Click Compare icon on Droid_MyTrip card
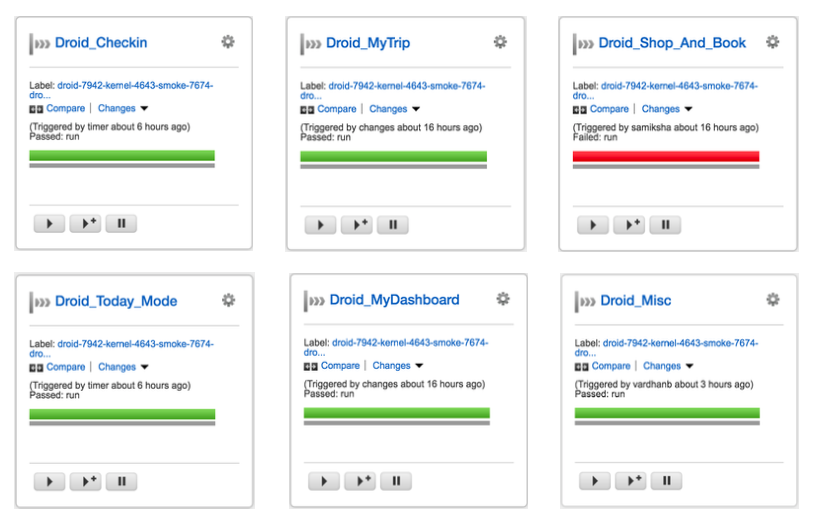Screen dimensions: 815x525 click(x=308, y=109)
